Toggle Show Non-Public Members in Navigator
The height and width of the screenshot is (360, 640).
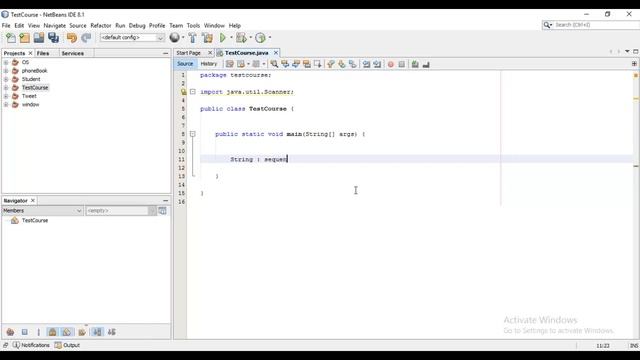click(x=53, y=332)
